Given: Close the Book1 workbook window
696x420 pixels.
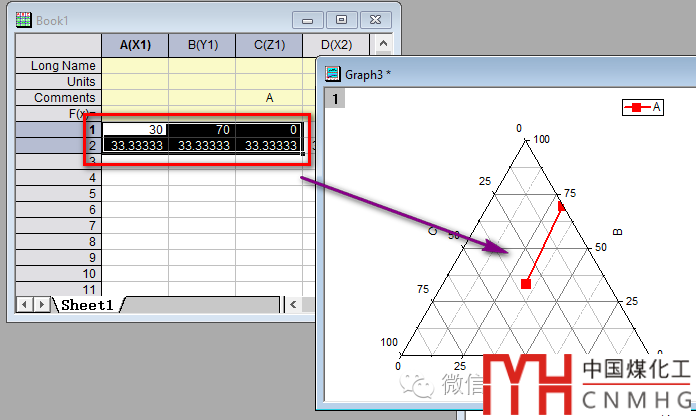Looking at the screenshot, I should click(x=376, y=19).
